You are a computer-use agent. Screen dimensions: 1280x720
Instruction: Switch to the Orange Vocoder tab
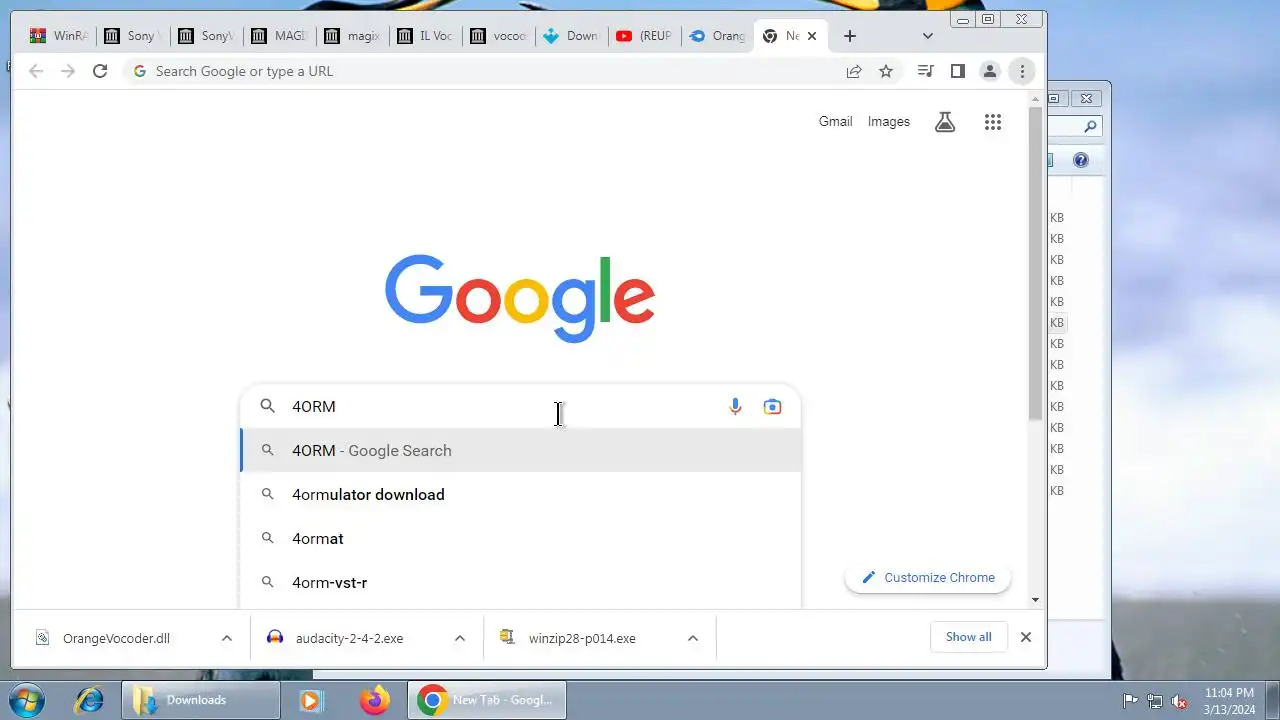tap(717, 36)
